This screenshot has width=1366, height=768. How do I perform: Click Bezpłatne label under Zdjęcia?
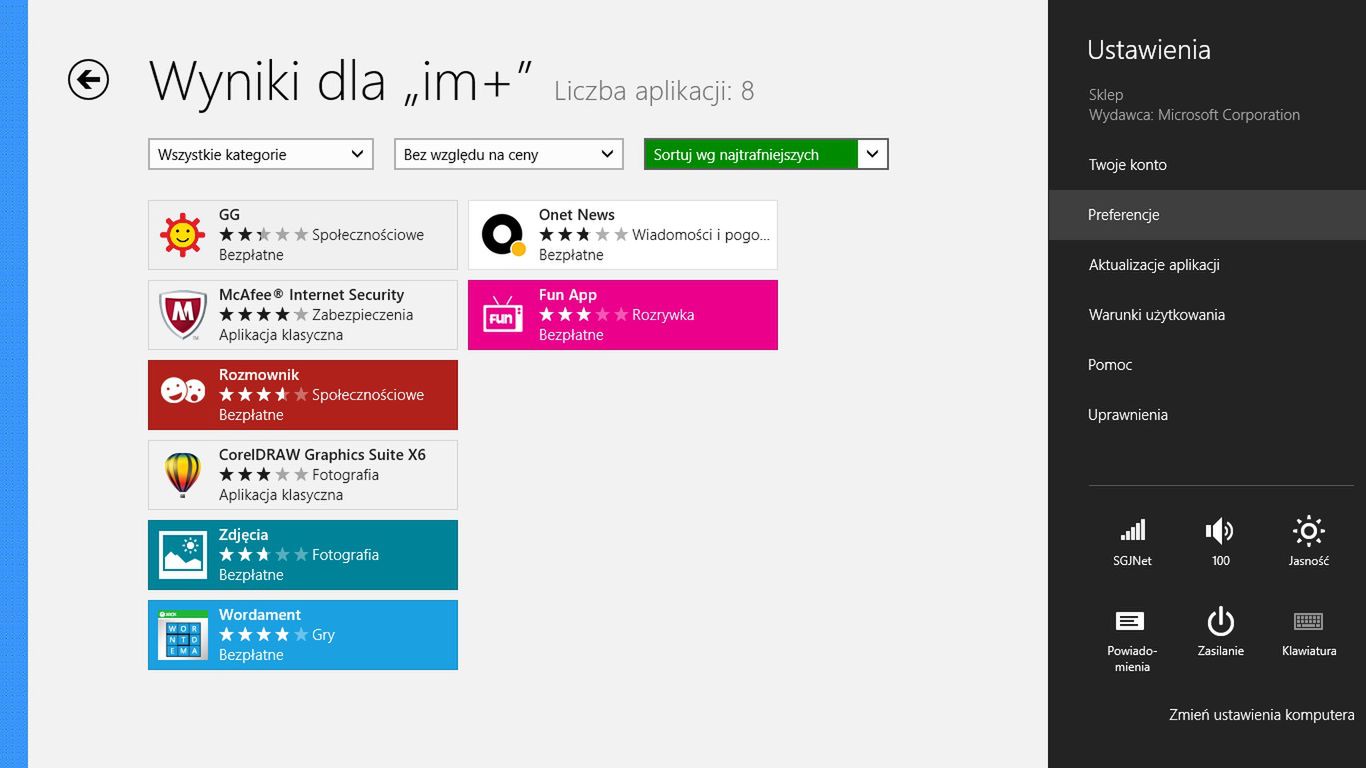(x=251, y=575)
